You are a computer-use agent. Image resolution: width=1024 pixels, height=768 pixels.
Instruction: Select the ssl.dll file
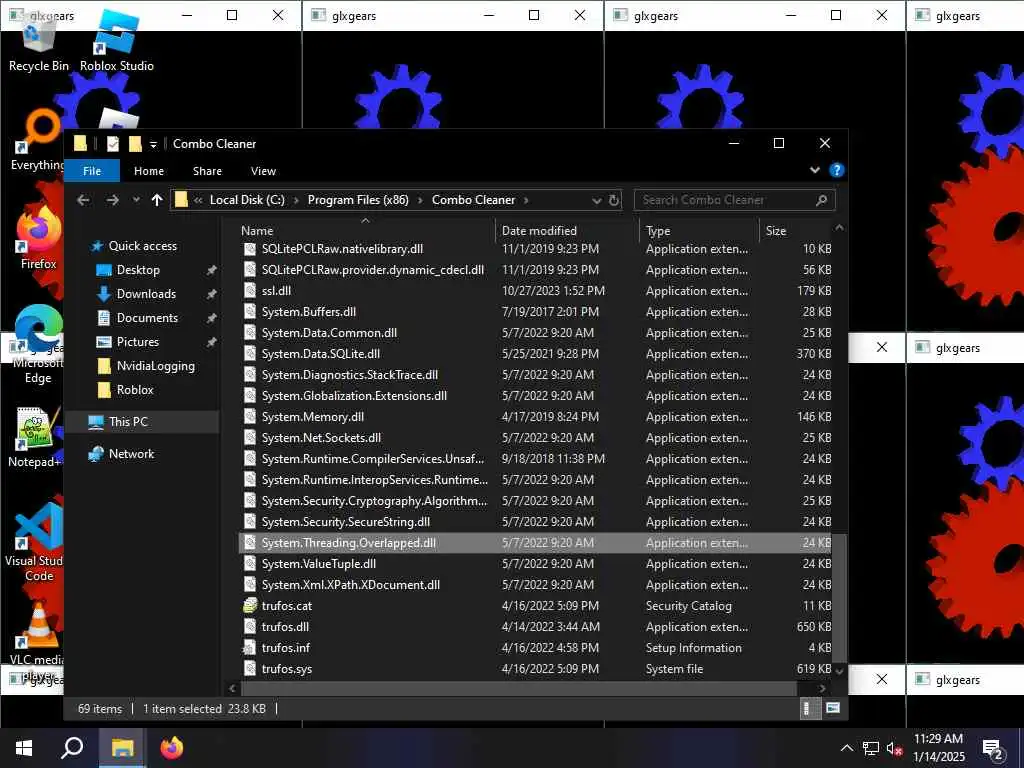click(536, 291)
